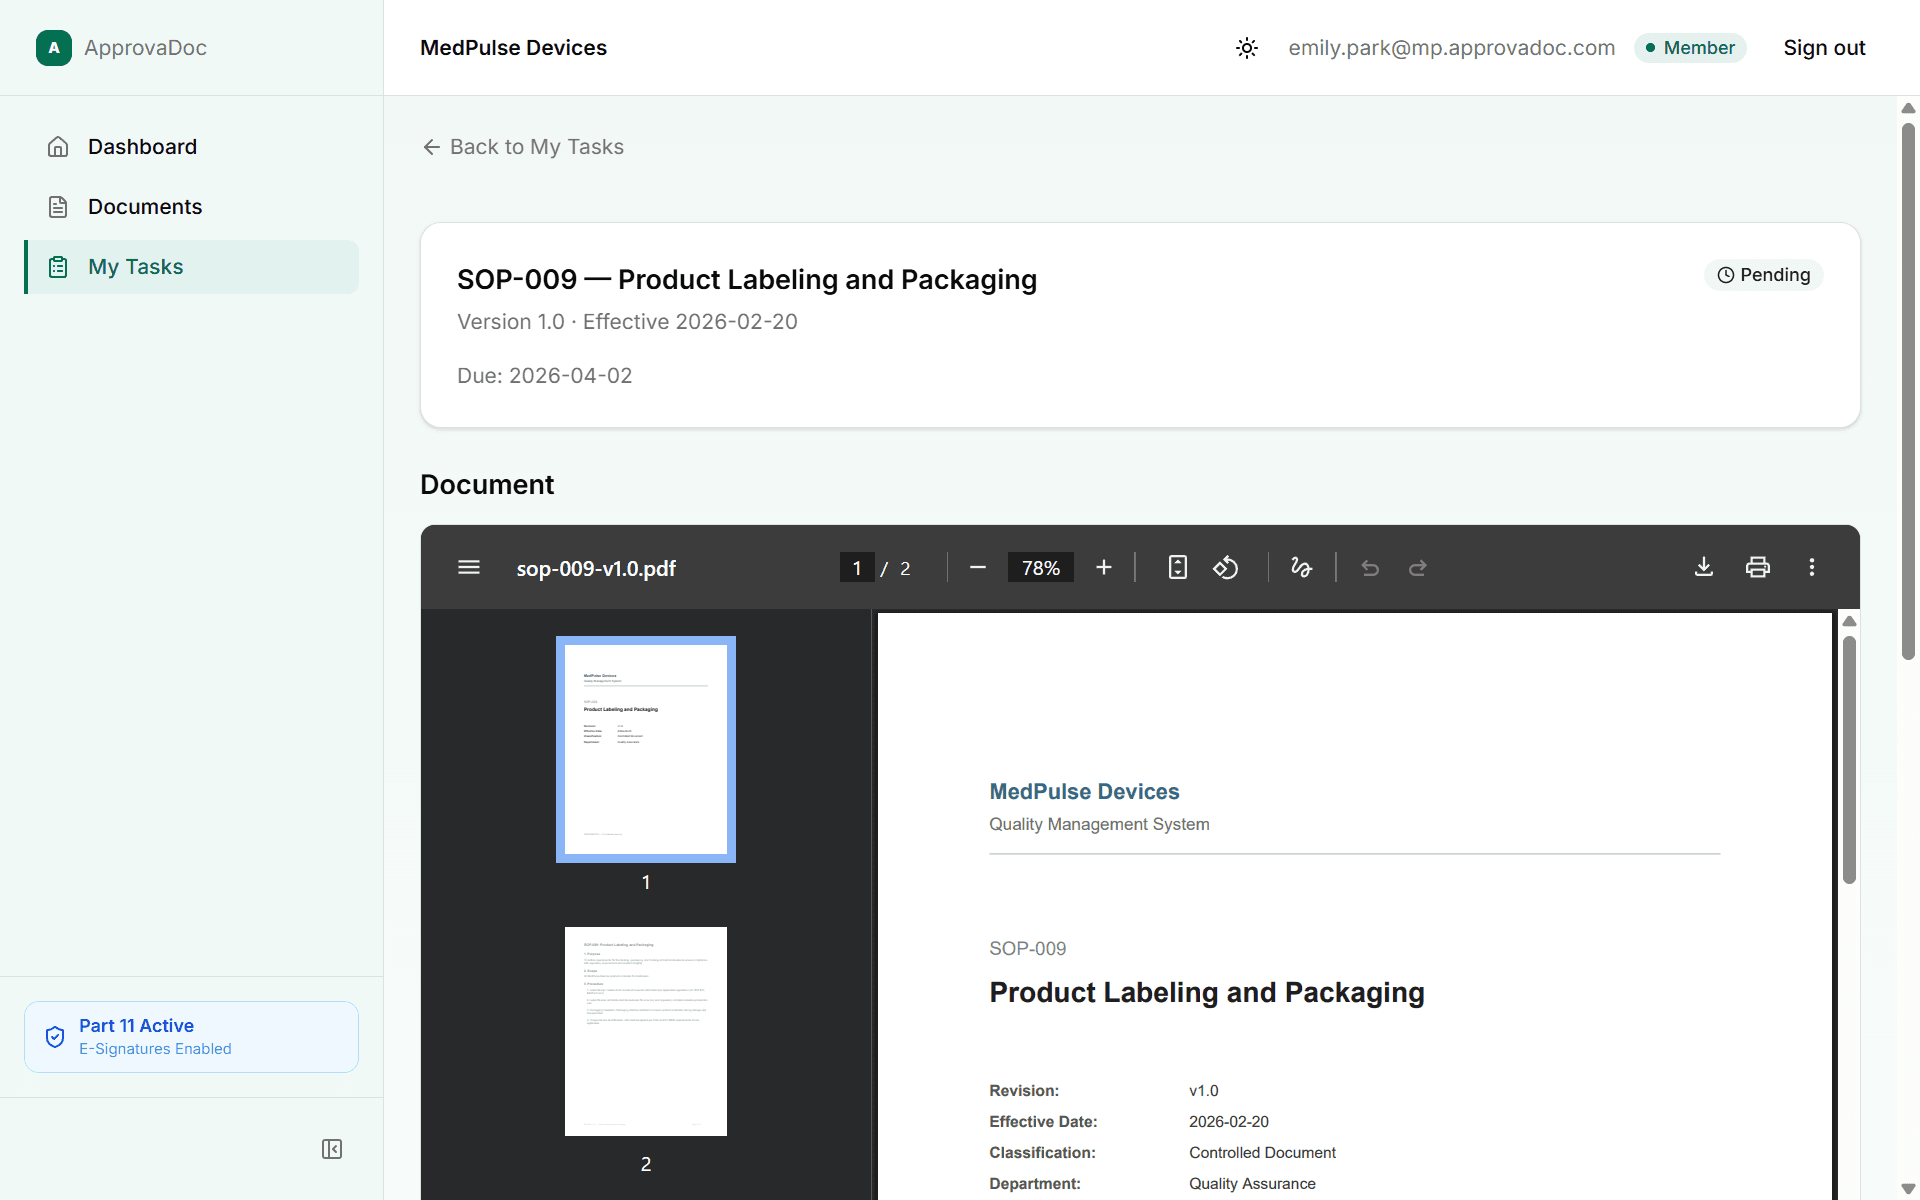
Task: Open Dashboard from the sidebar
Action: [142, 147]
